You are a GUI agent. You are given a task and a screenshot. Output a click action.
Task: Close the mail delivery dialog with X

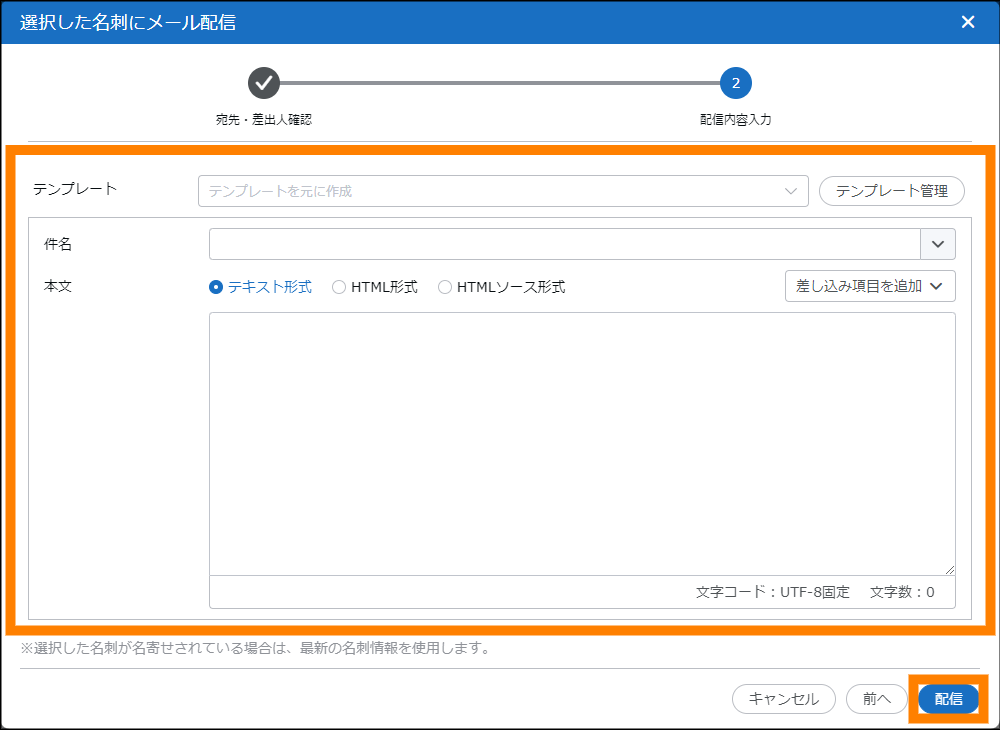tap(967, 22)
